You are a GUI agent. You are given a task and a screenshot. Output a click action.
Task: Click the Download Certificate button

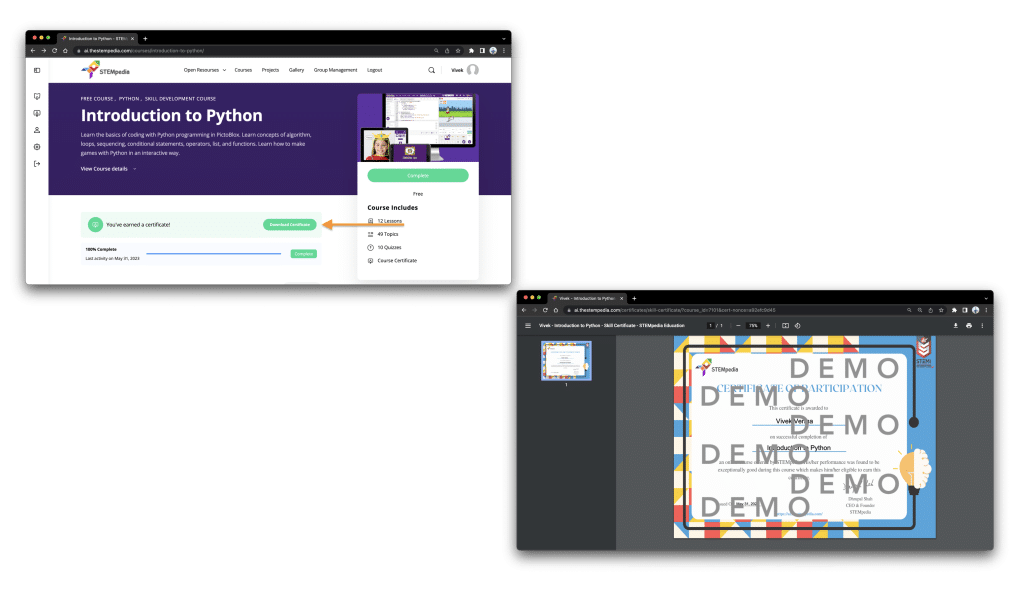tap(289, 224)
